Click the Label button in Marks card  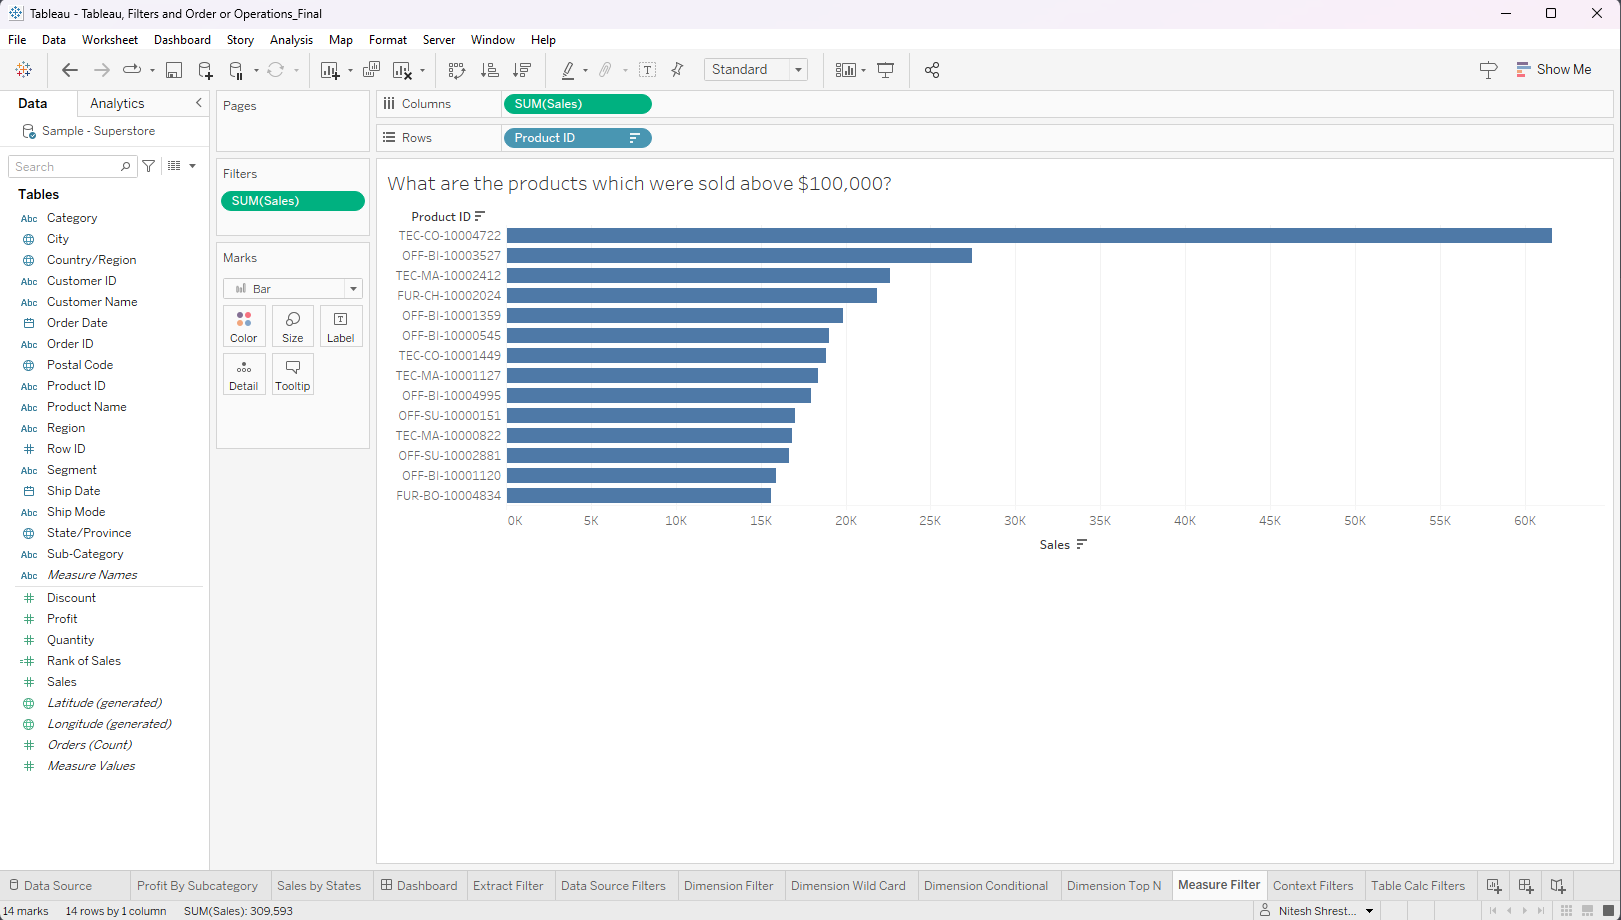(340, 327)
